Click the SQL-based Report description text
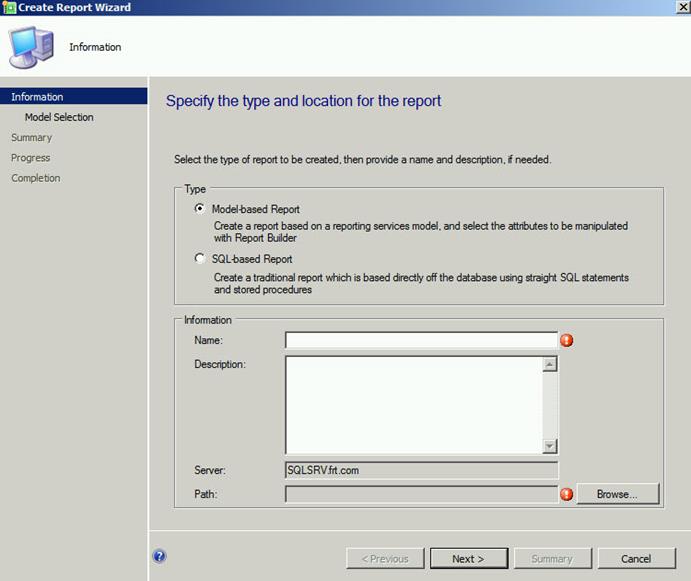The width and height of the screenshot is (691, 581). 421,283
